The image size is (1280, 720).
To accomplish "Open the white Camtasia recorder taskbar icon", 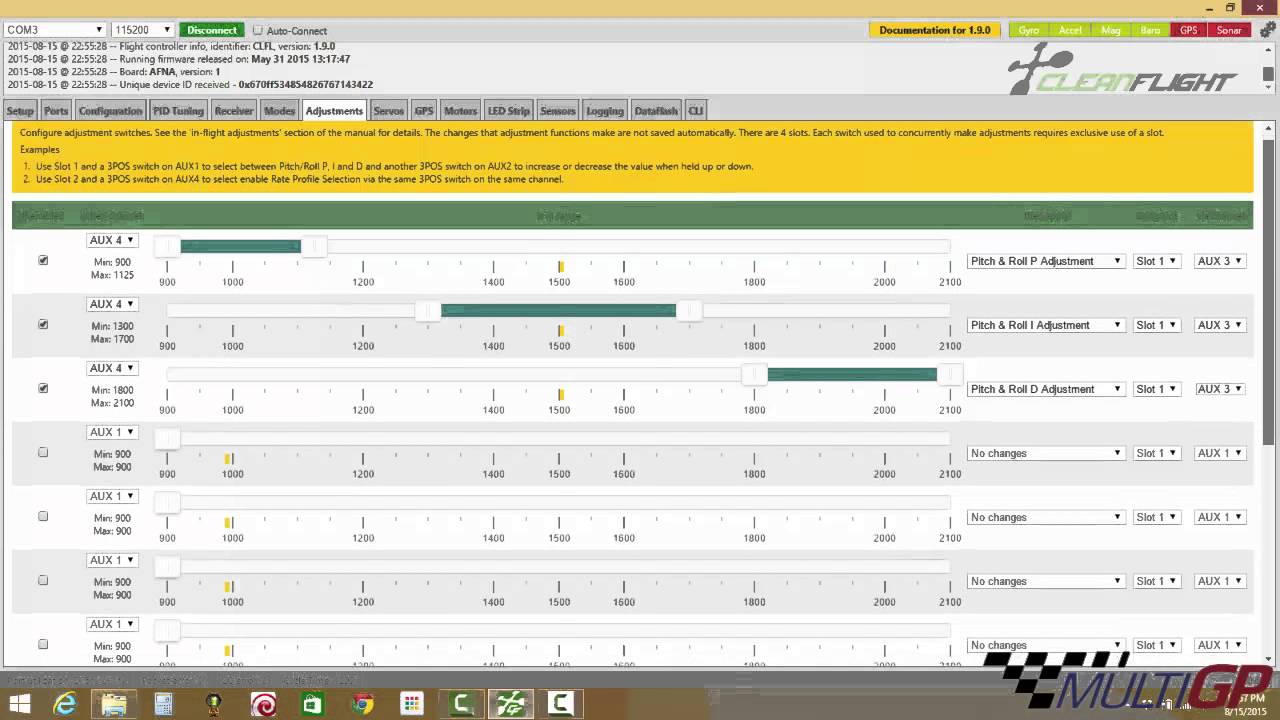I will (x=560, y=704).
